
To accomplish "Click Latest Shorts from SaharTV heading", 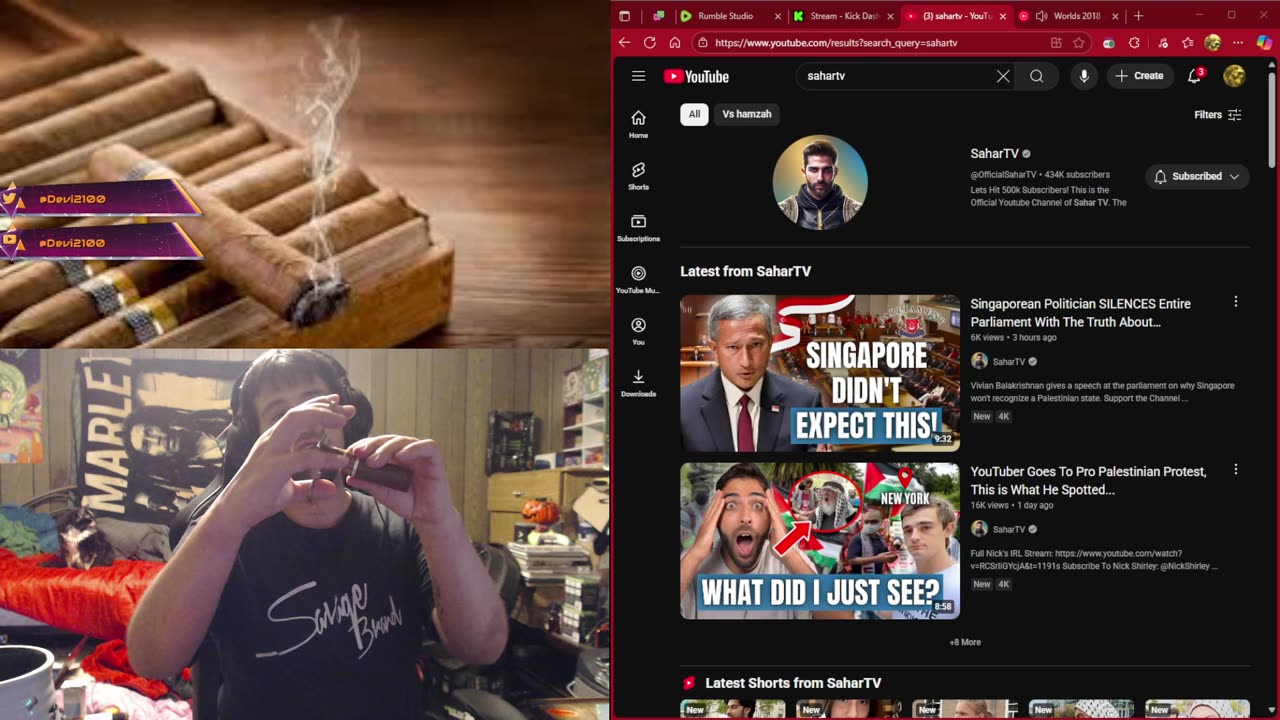I will [793, 683].
